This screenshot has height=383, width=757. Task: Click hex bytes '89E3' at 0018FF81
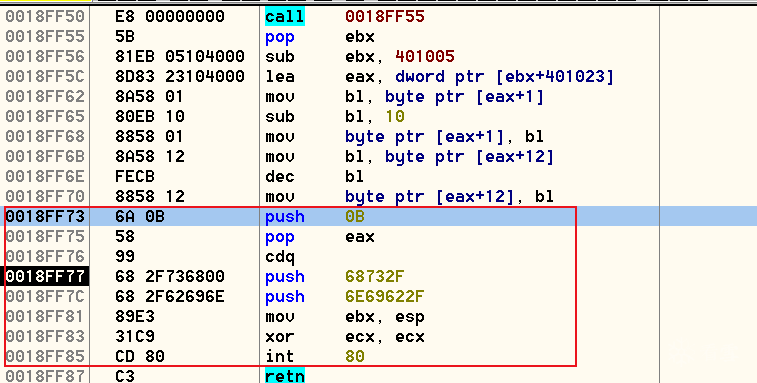(x=135, y=317)
